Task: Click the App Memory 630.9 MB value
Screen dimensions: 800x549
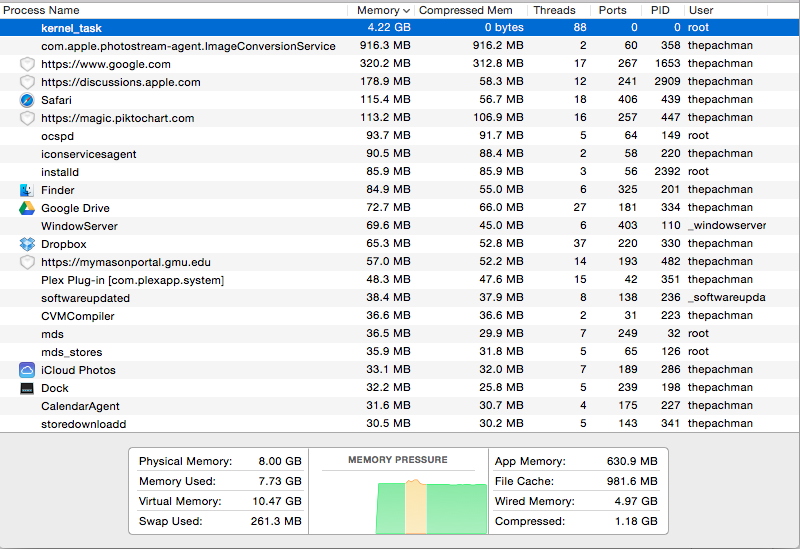Action: [x=632, y=461]
